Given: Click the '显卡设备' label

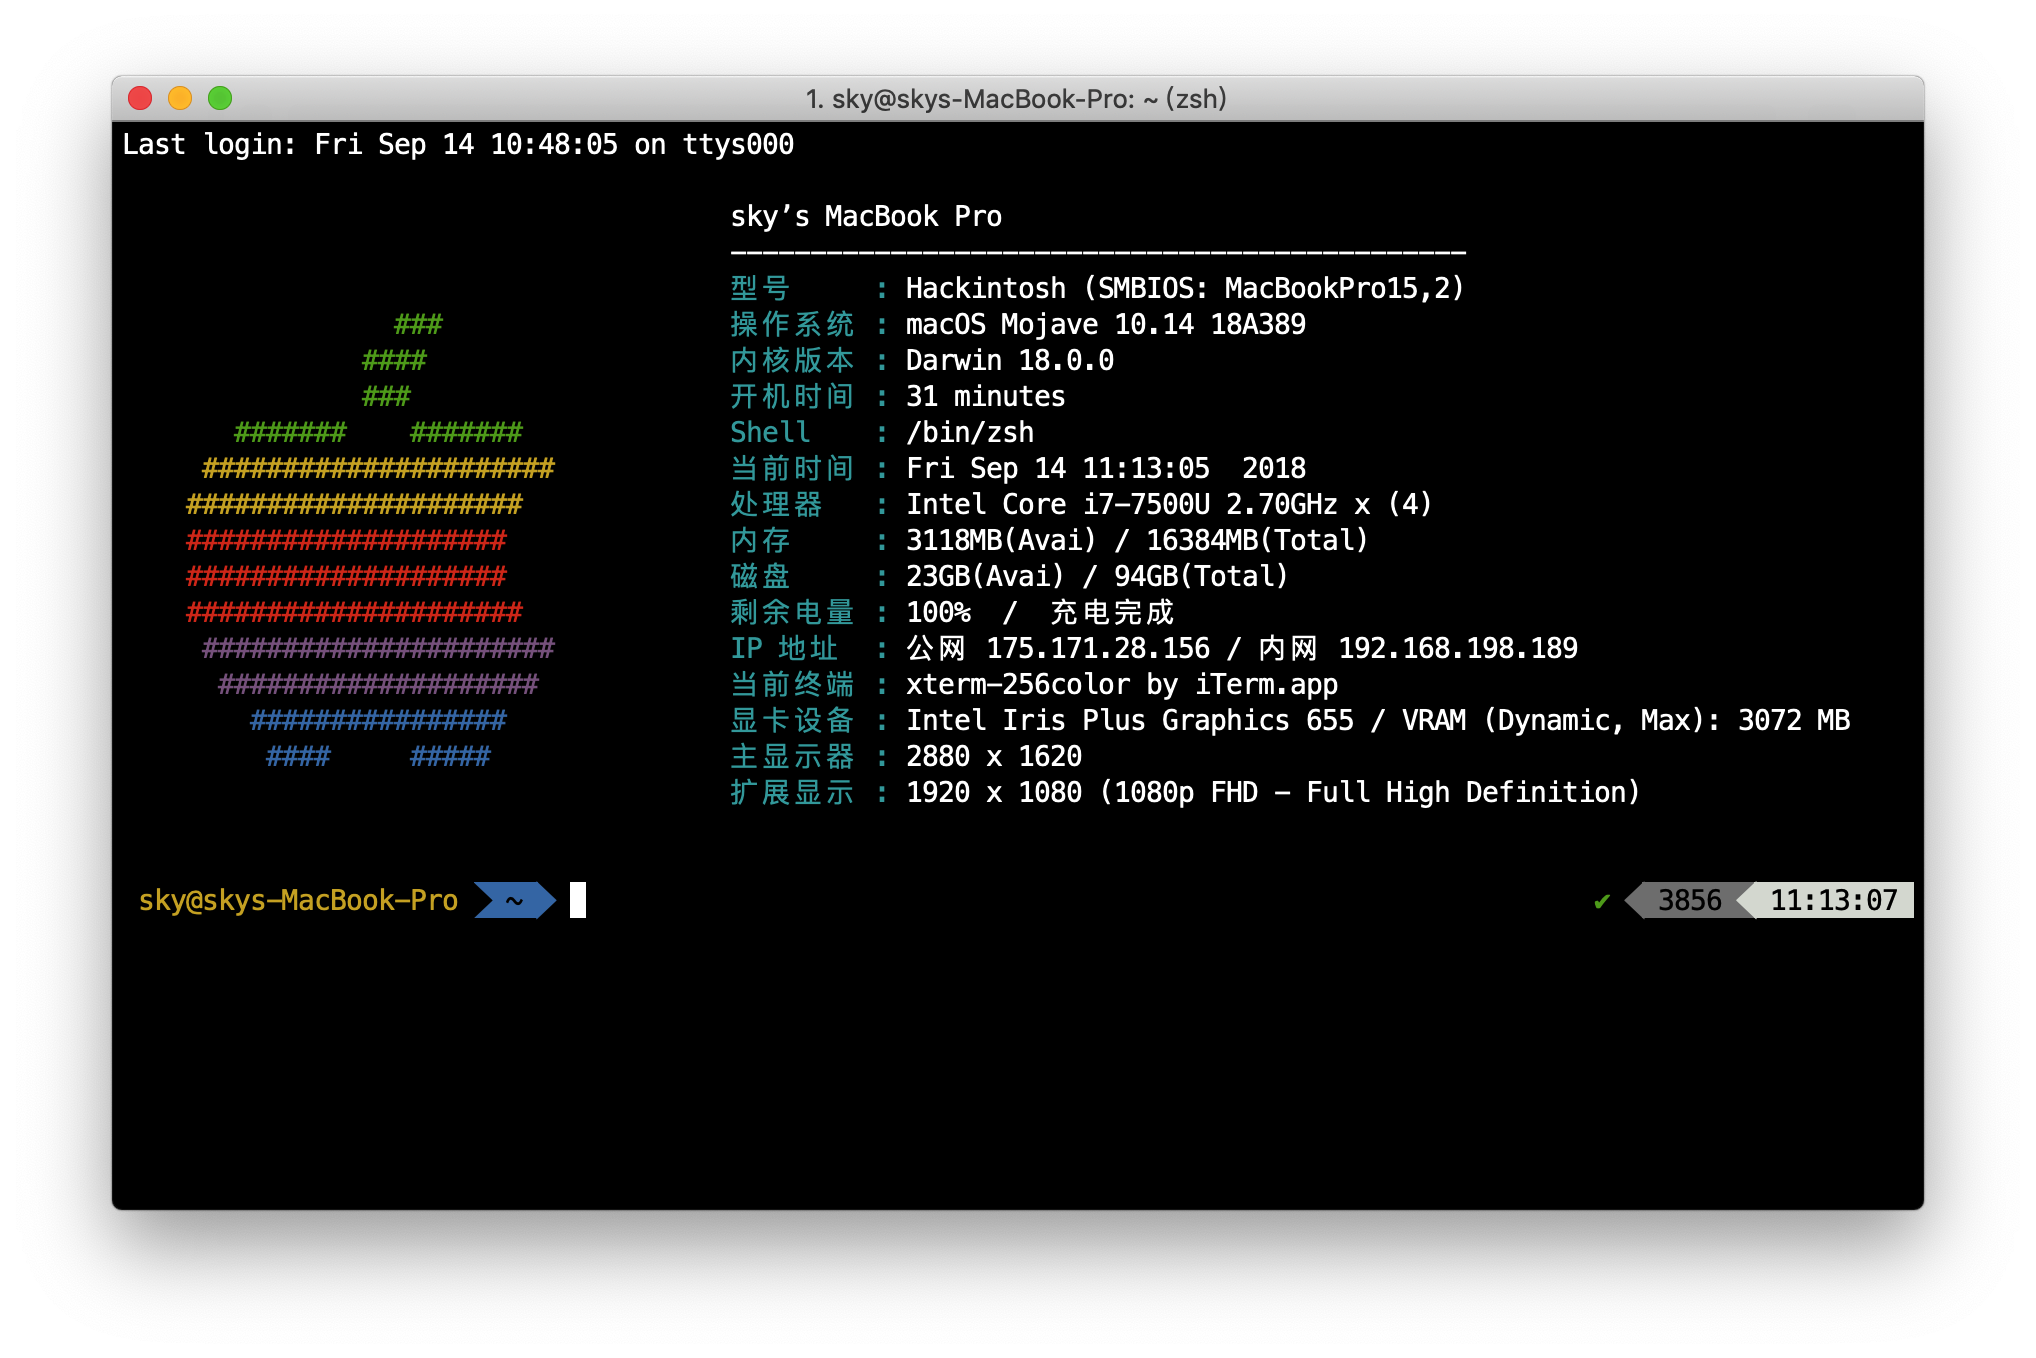Looking at the screenshot, I should pyautogui.click(x=792, y=721).
